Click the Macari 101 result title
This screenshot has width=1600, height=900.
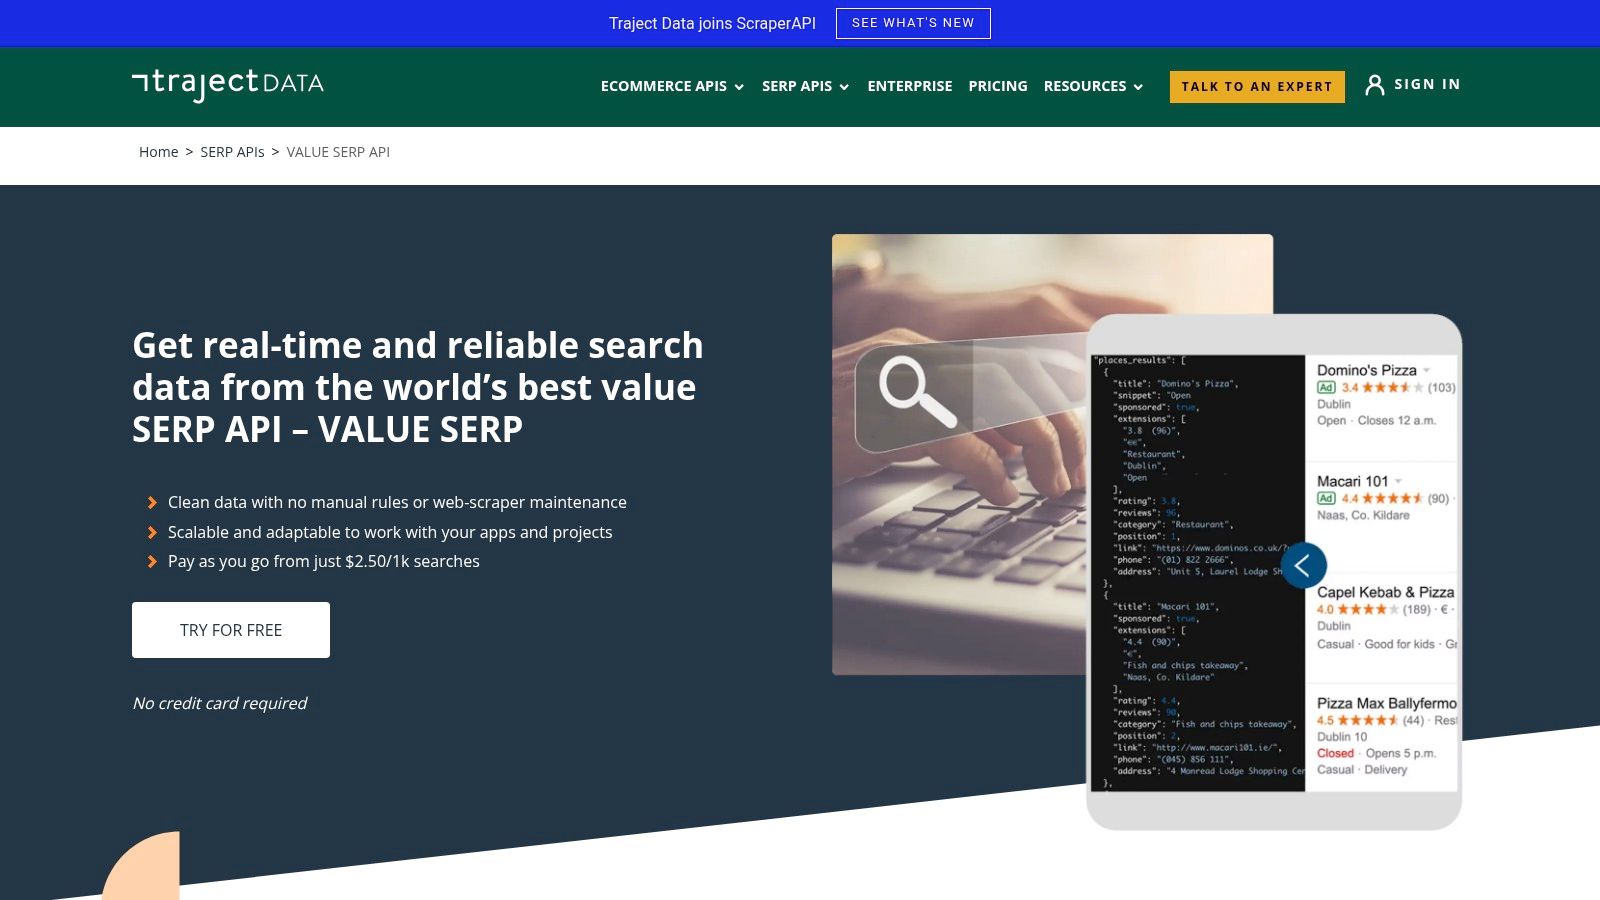pyautogui.click(x=1352, y=481)
